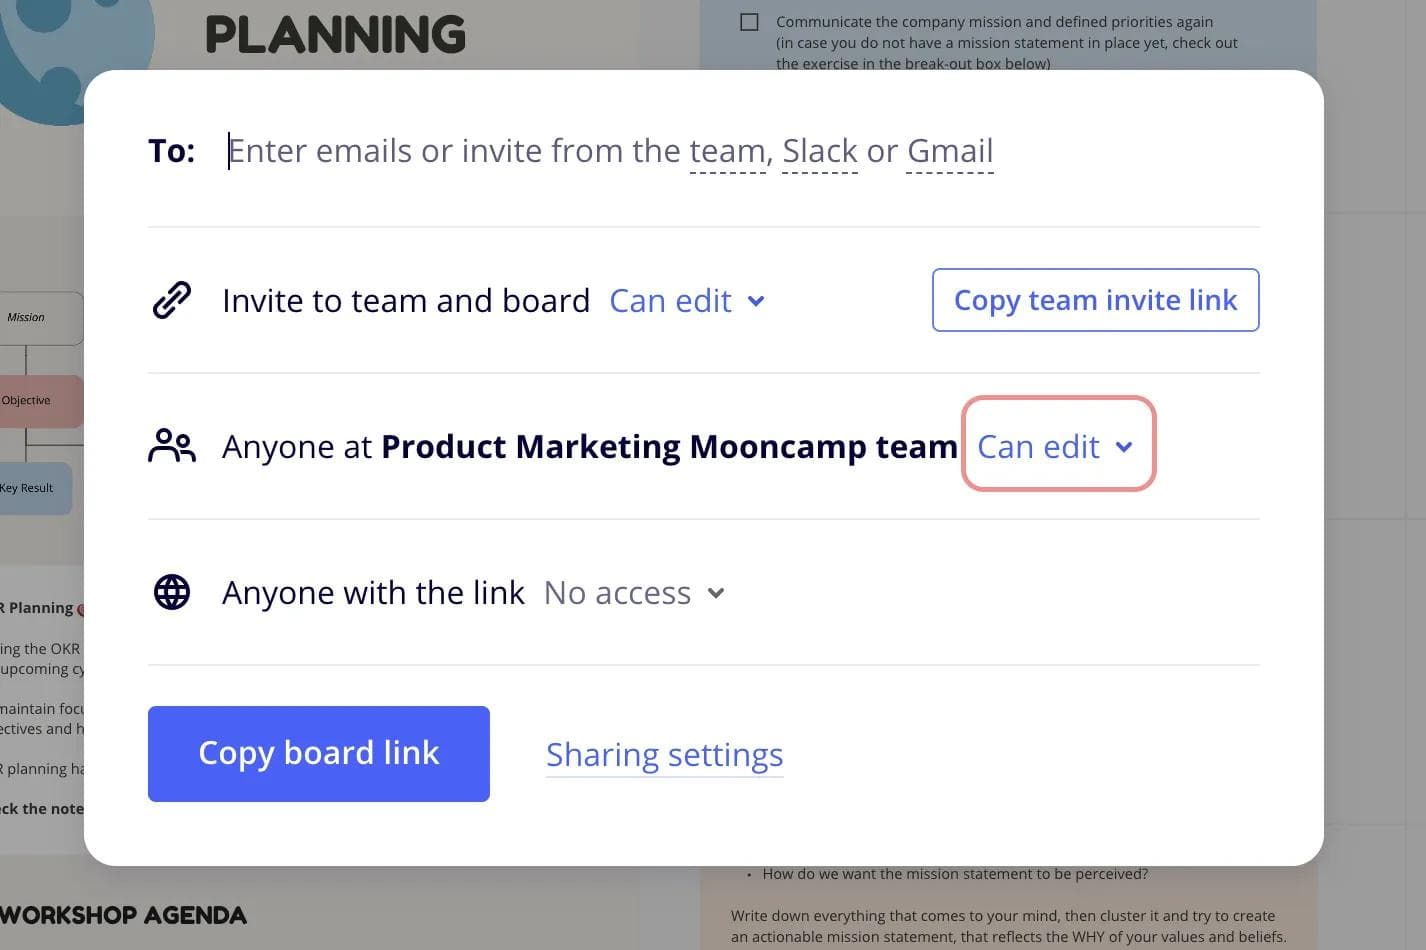Click the 'Copy team invite link' button

point(1095,300)
